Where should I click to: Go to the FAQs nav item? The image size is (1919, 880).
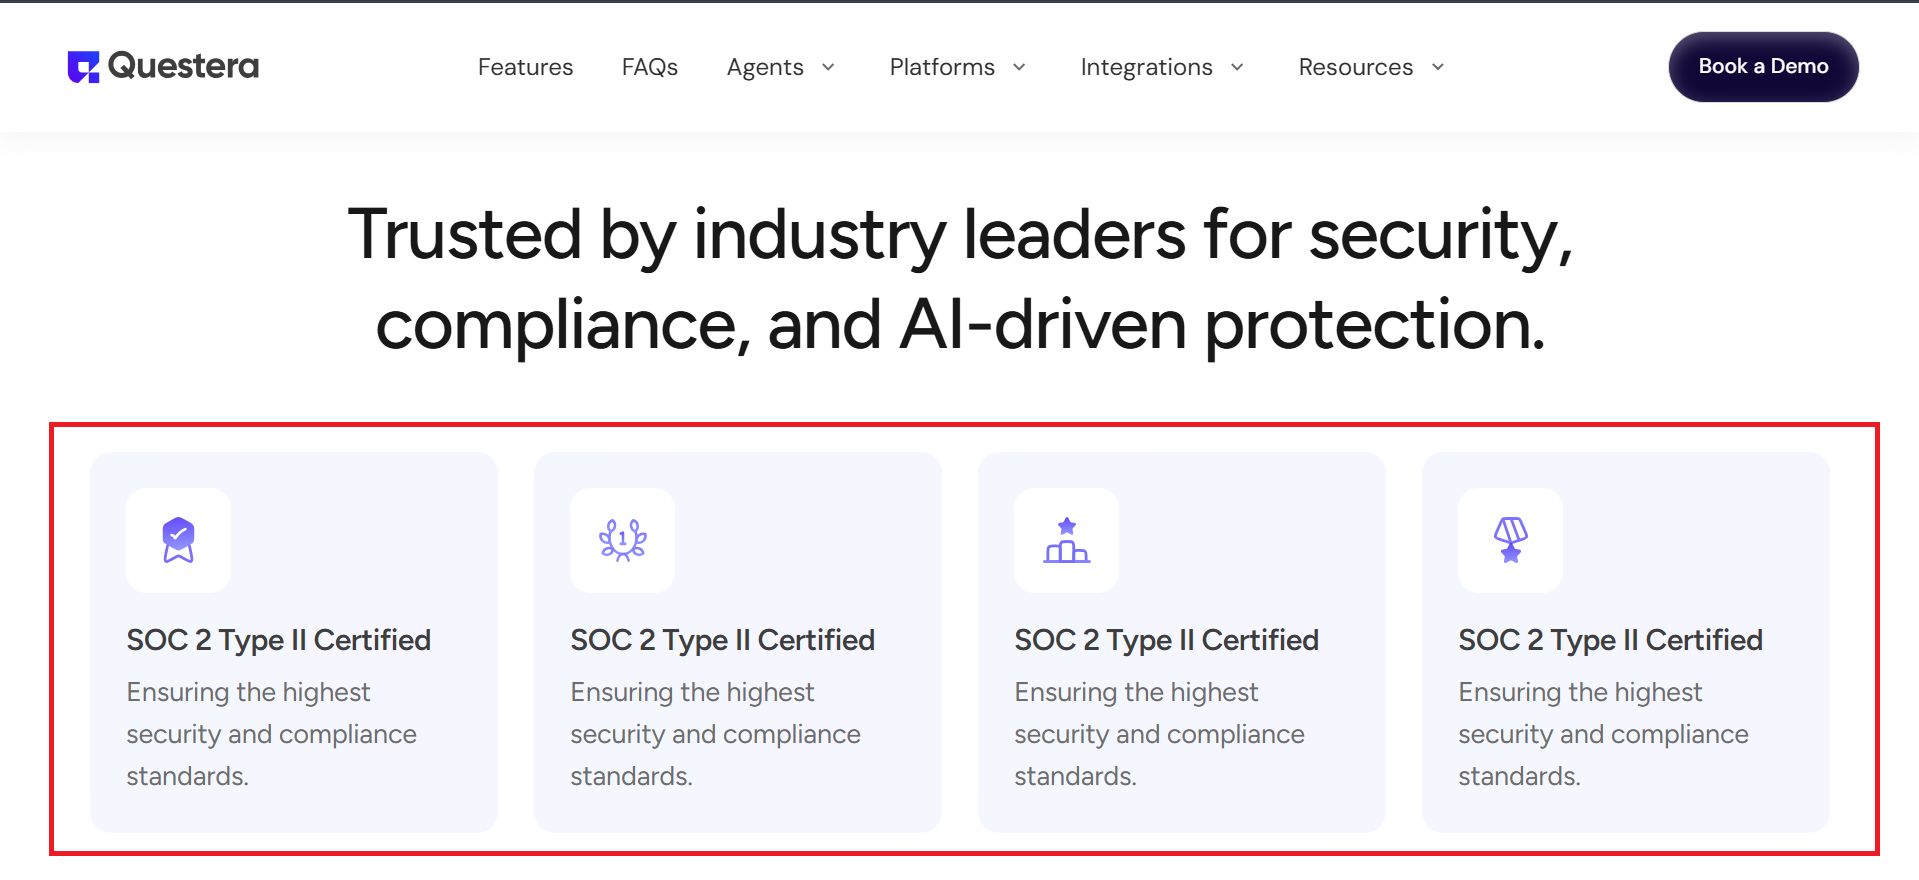point(650,67)
